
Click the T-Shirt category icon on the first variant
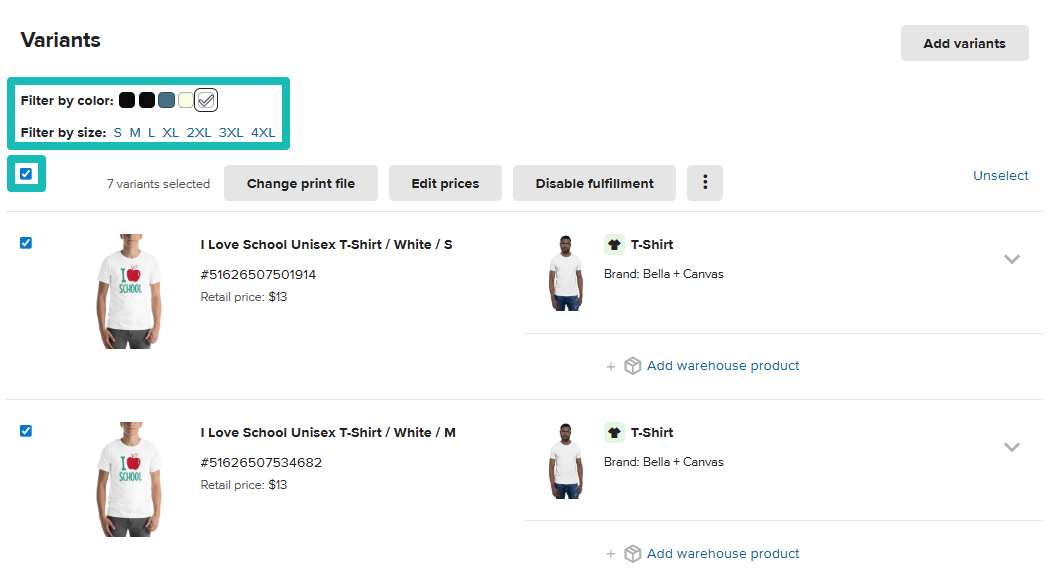point(613,244)
